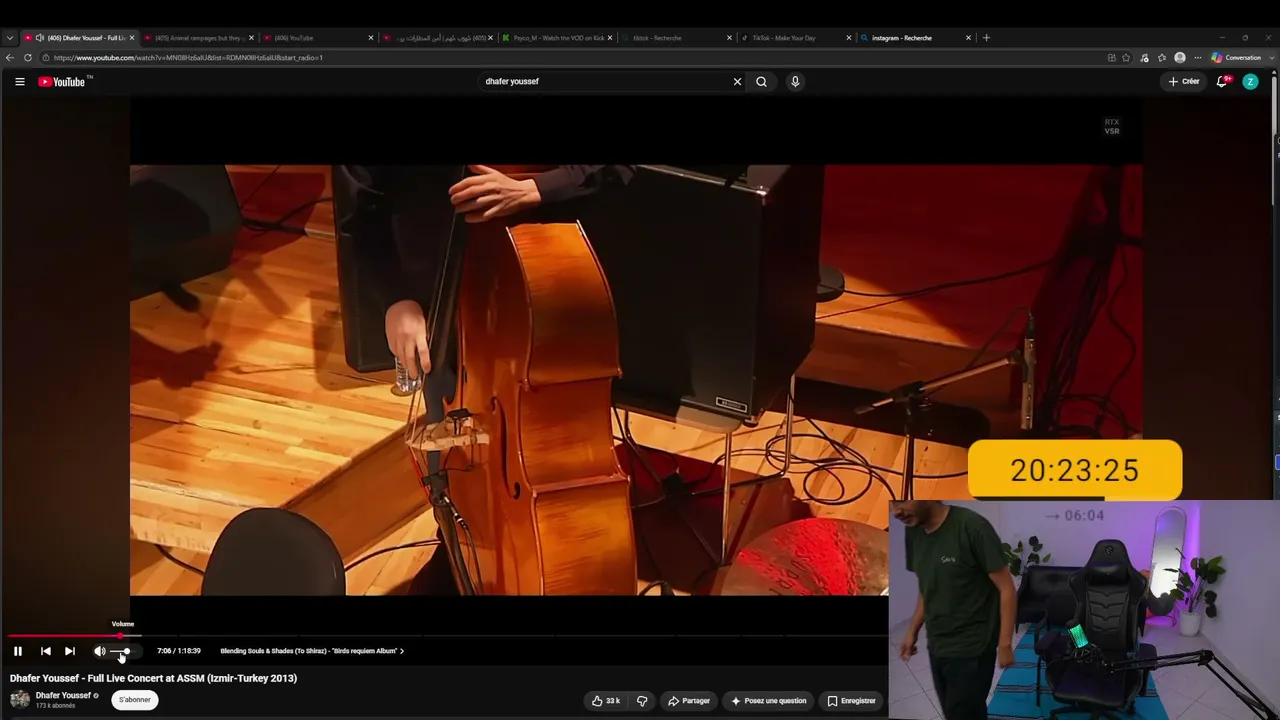The image size is (1280, 720).
Task: Click the video title text
Action: click(153, 678)
